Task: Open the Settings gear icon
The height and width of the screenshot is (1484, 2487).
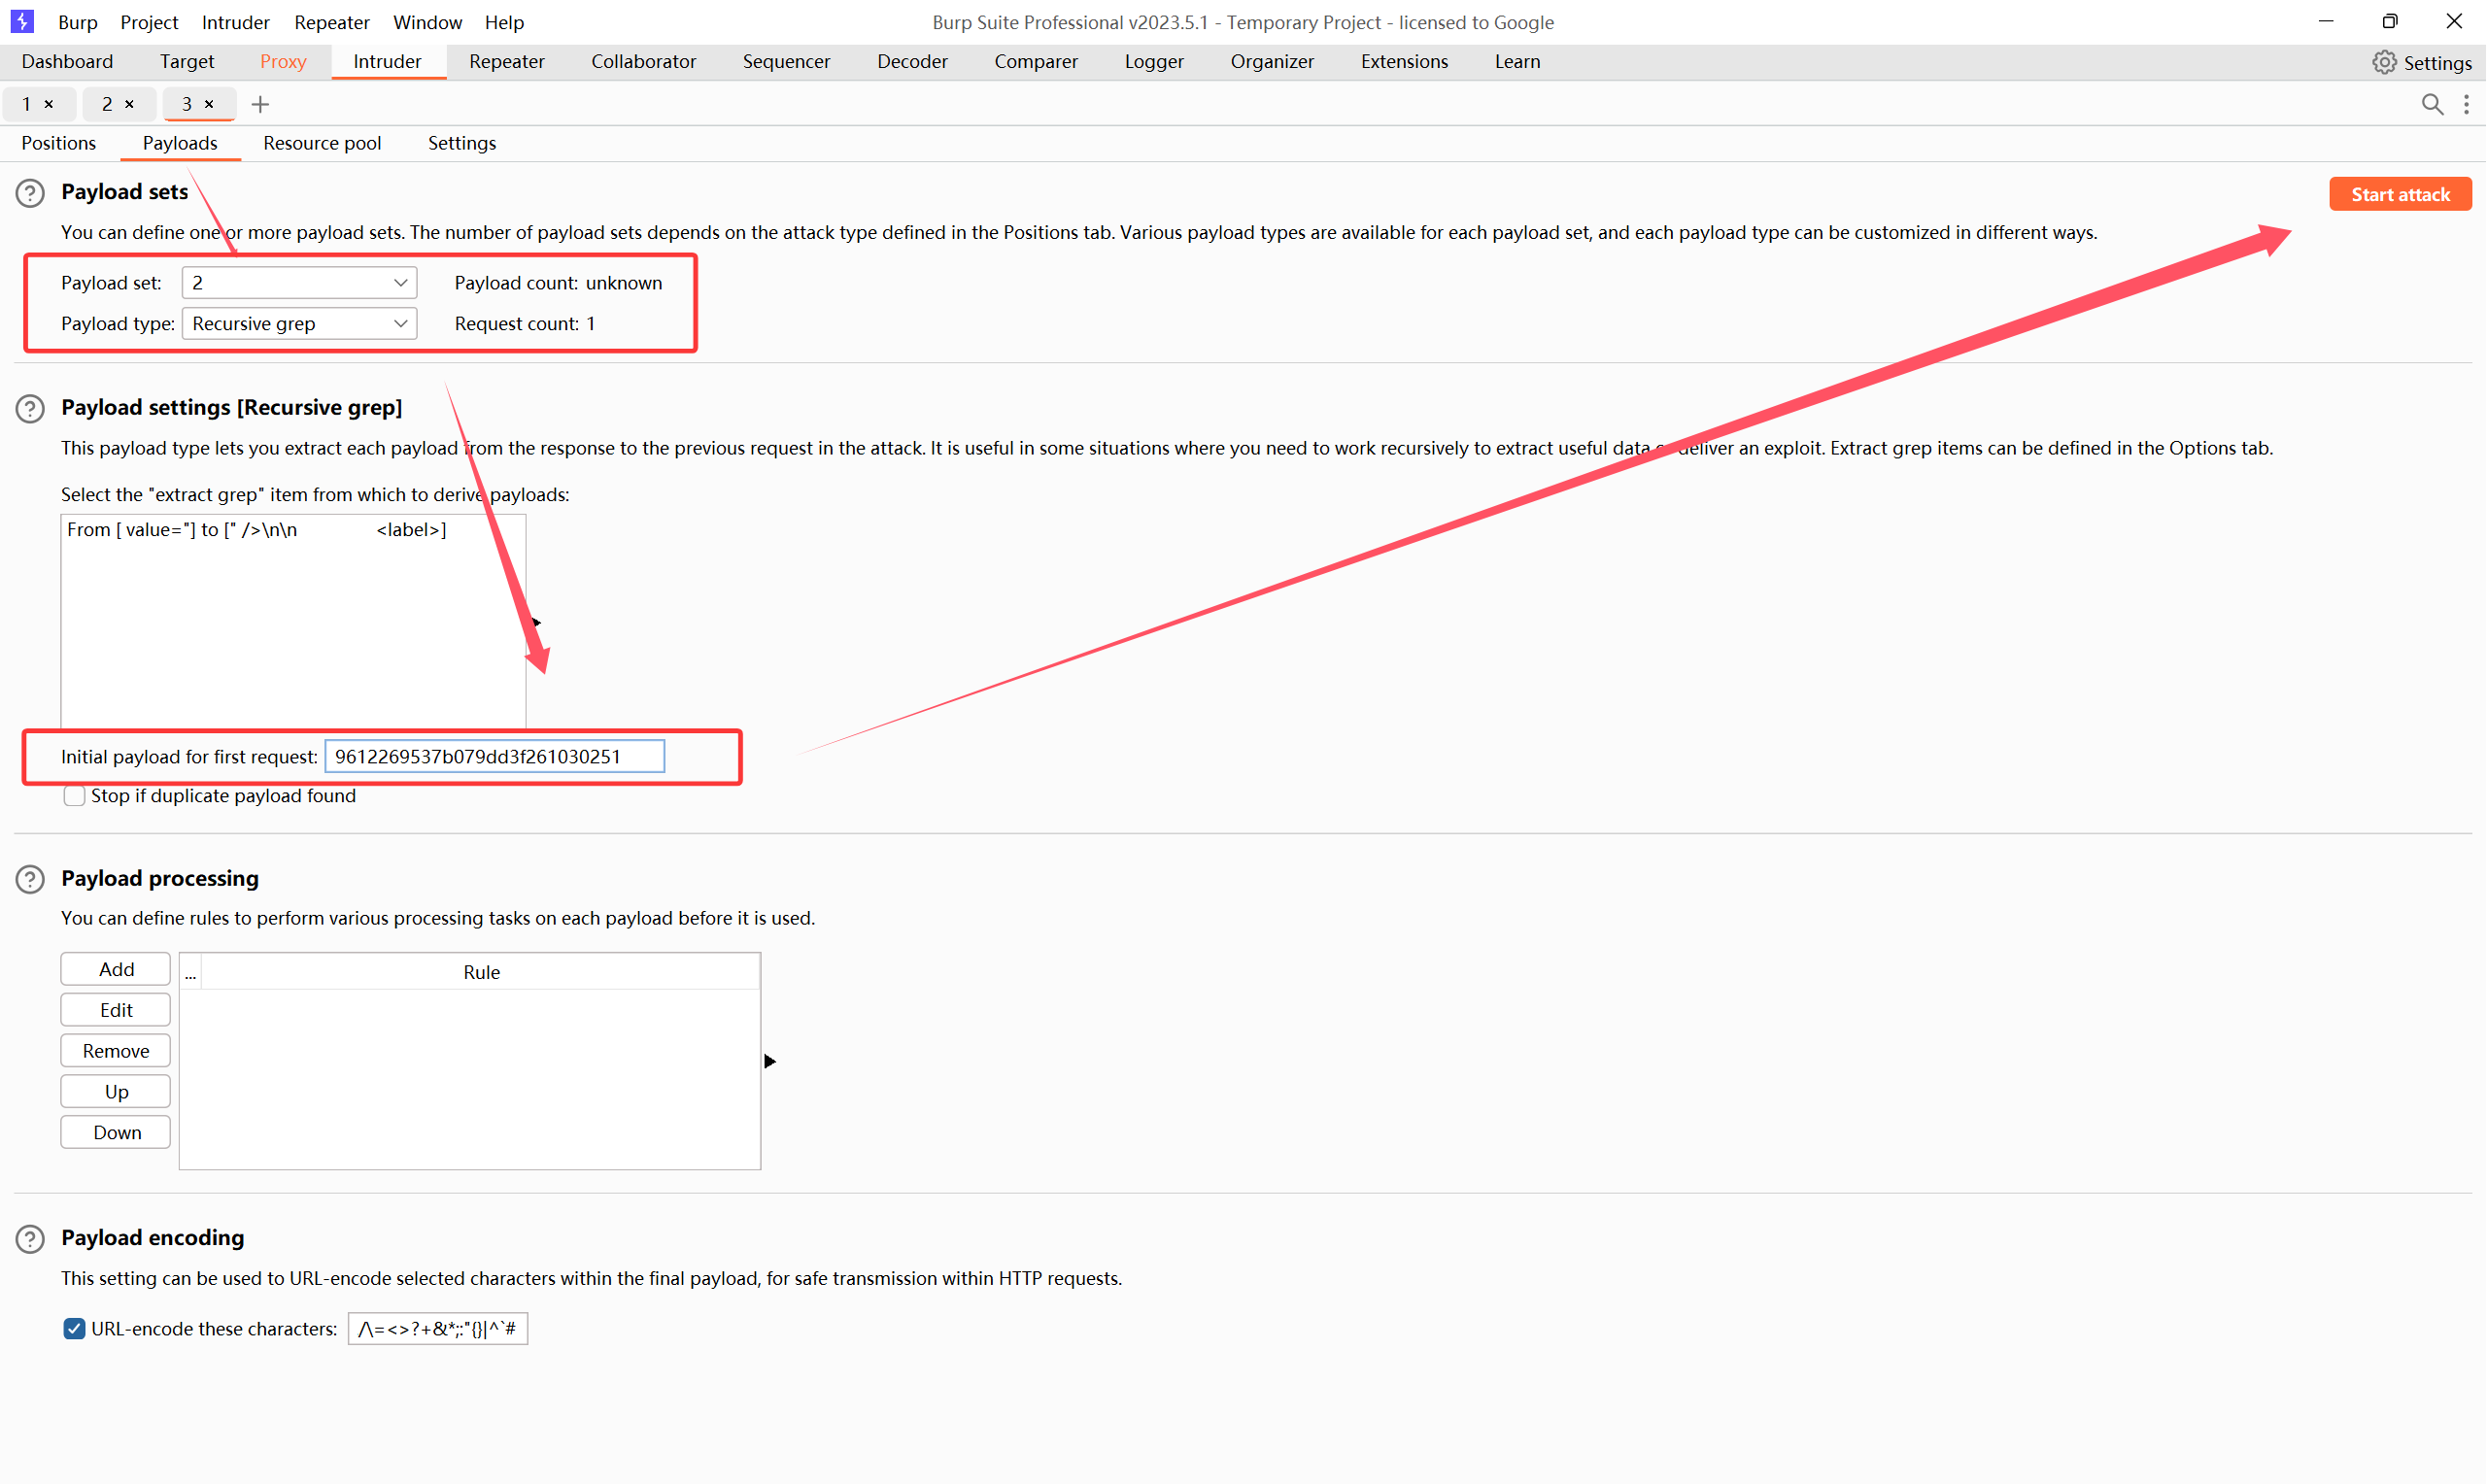Action: [2384, 62]
